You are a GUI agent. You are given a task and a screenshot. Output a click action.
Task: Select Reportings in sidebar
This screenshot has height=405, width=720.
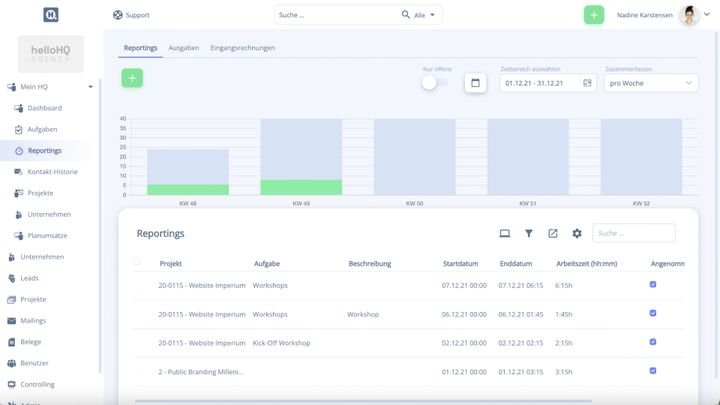point(45,151)
